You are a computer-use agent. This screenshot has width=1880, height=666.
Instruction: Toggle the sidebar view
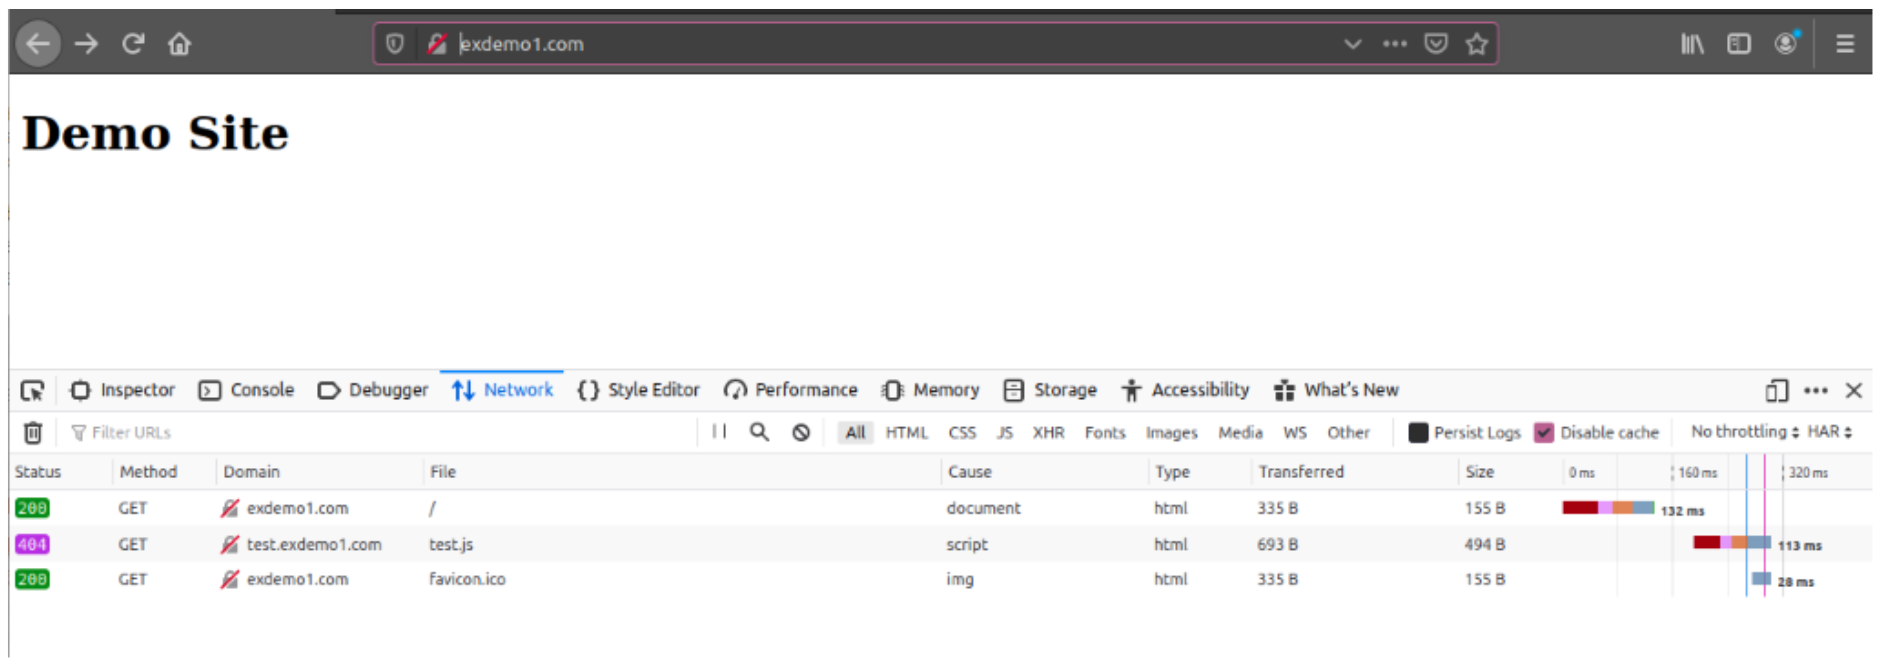point(1739,44)
